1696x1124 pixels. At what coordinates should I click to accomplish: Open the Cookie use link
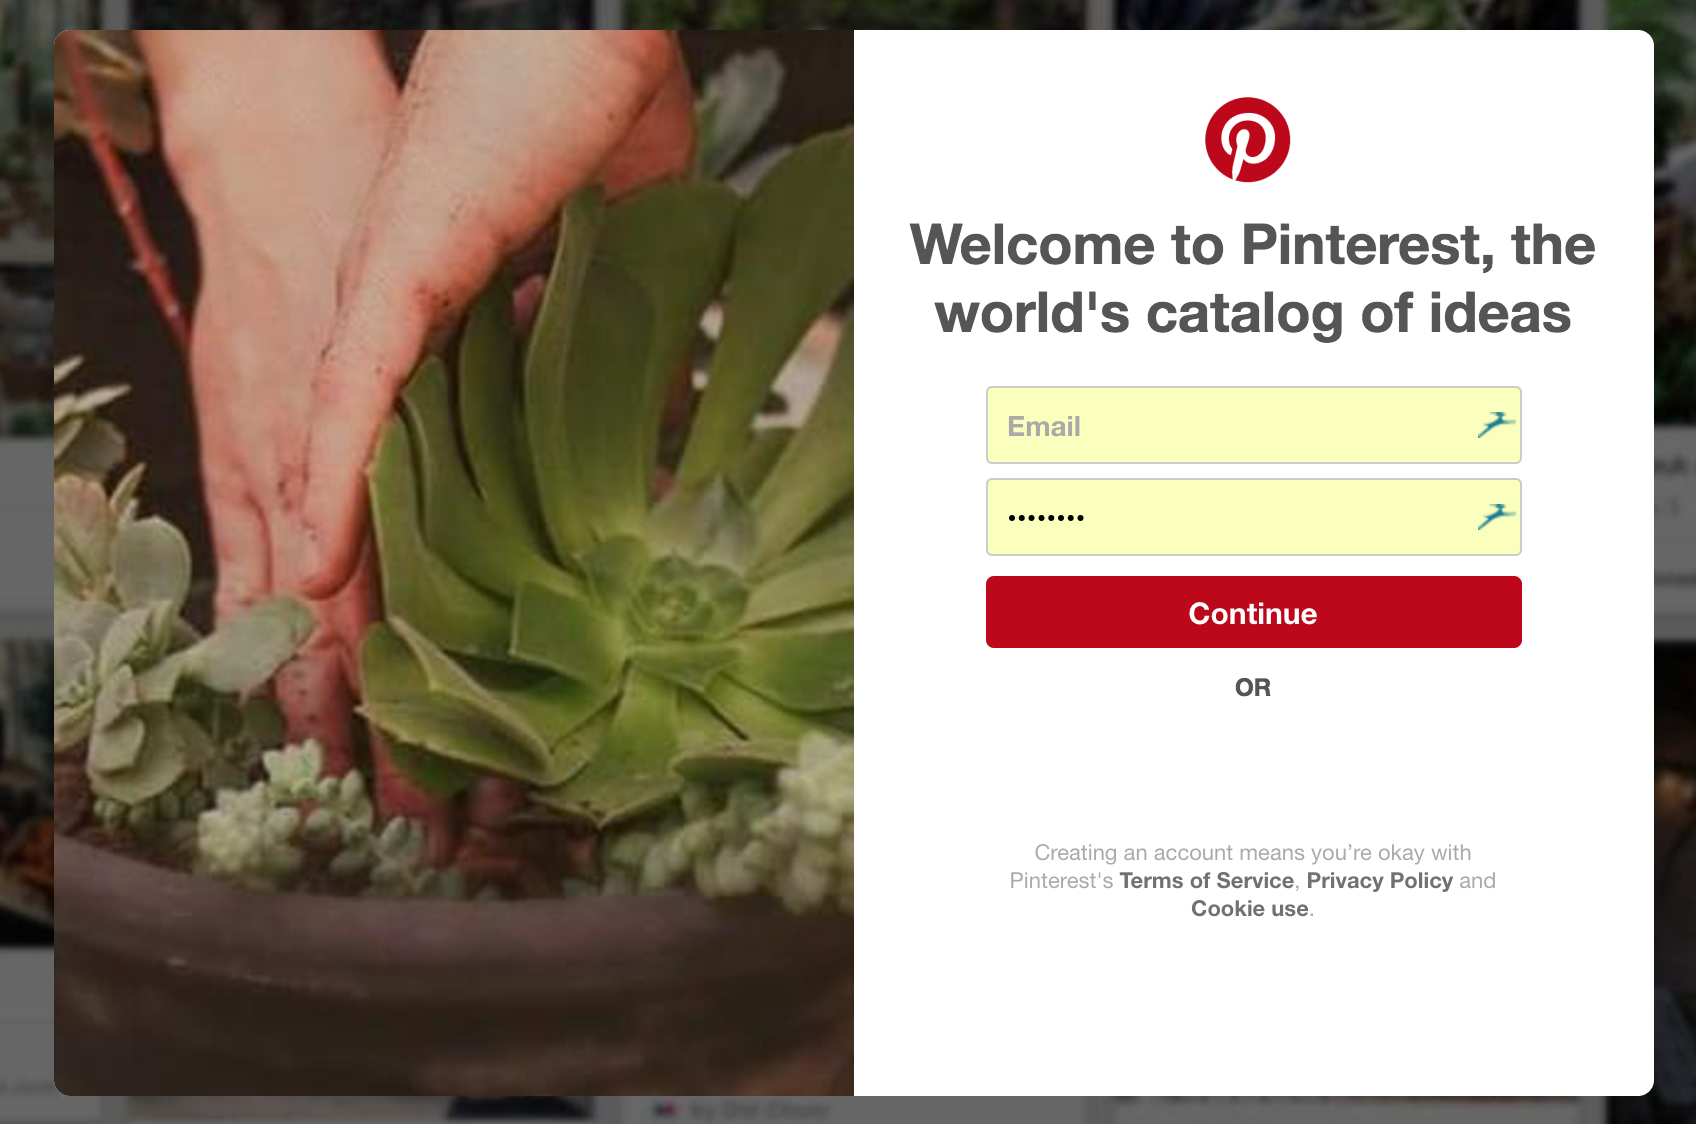1249,909
